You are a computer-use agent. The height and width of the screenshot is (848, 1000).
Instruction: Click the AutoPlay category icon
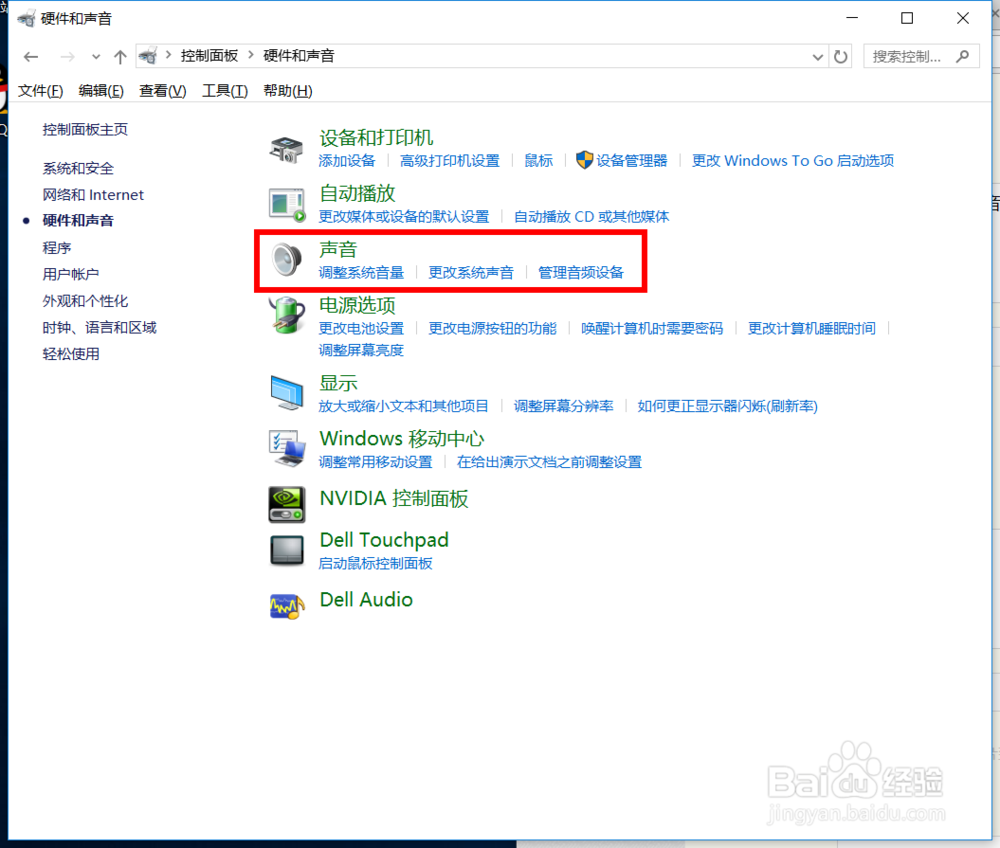click(x=286, y=205)
